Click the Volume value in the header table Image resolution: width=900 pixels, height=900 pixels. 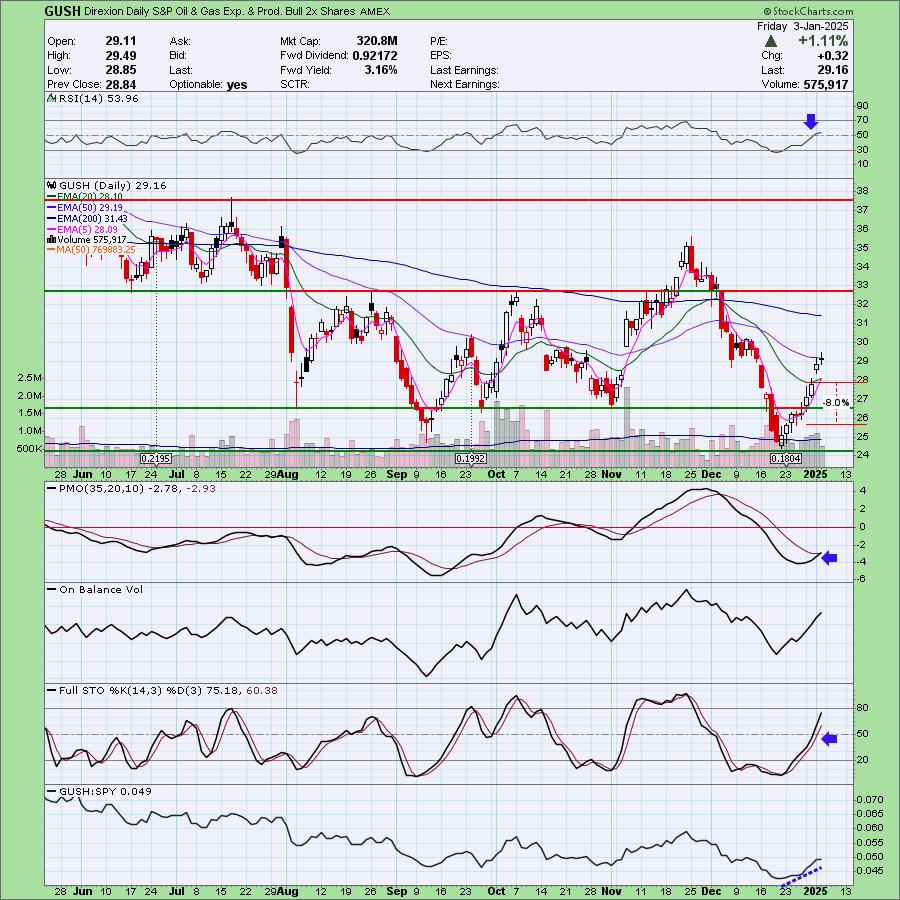(x=826, y=84)
